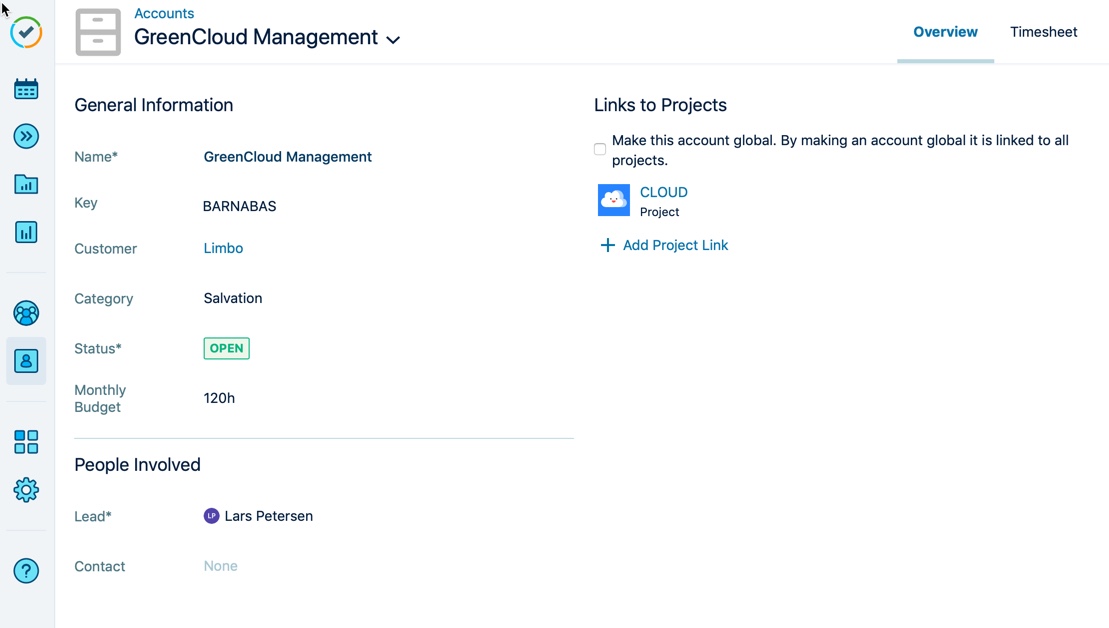Open the apps grid icon in sidebar
The height and width of the screenshot is (628, 1109).
point(26,442)
